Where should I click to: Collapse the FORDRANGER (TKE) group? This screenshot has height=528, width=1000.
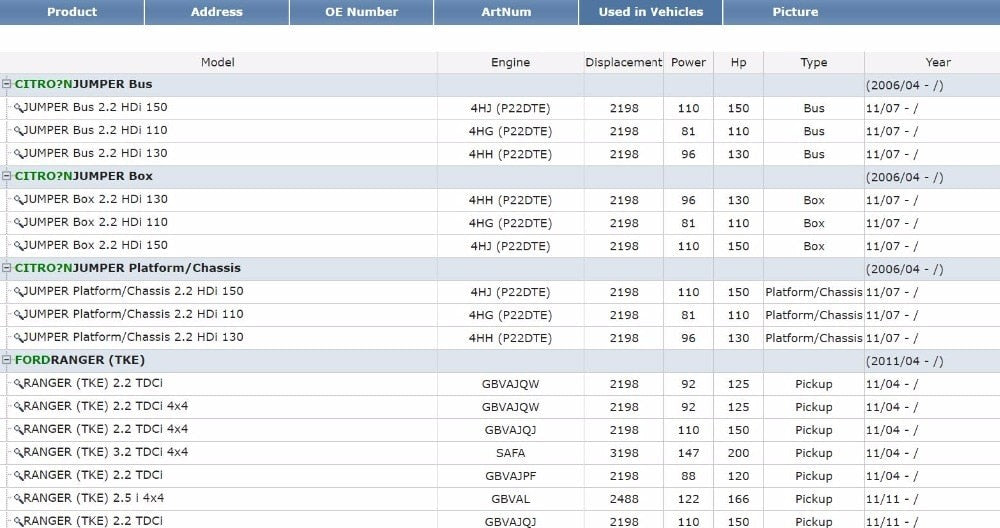6,360
